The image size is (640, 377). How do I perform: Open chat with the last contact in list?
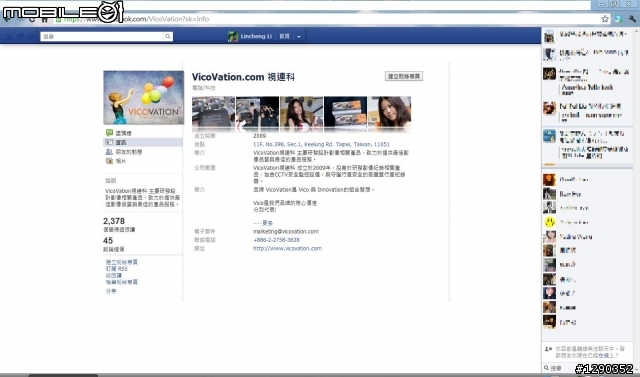pos(587,322)
